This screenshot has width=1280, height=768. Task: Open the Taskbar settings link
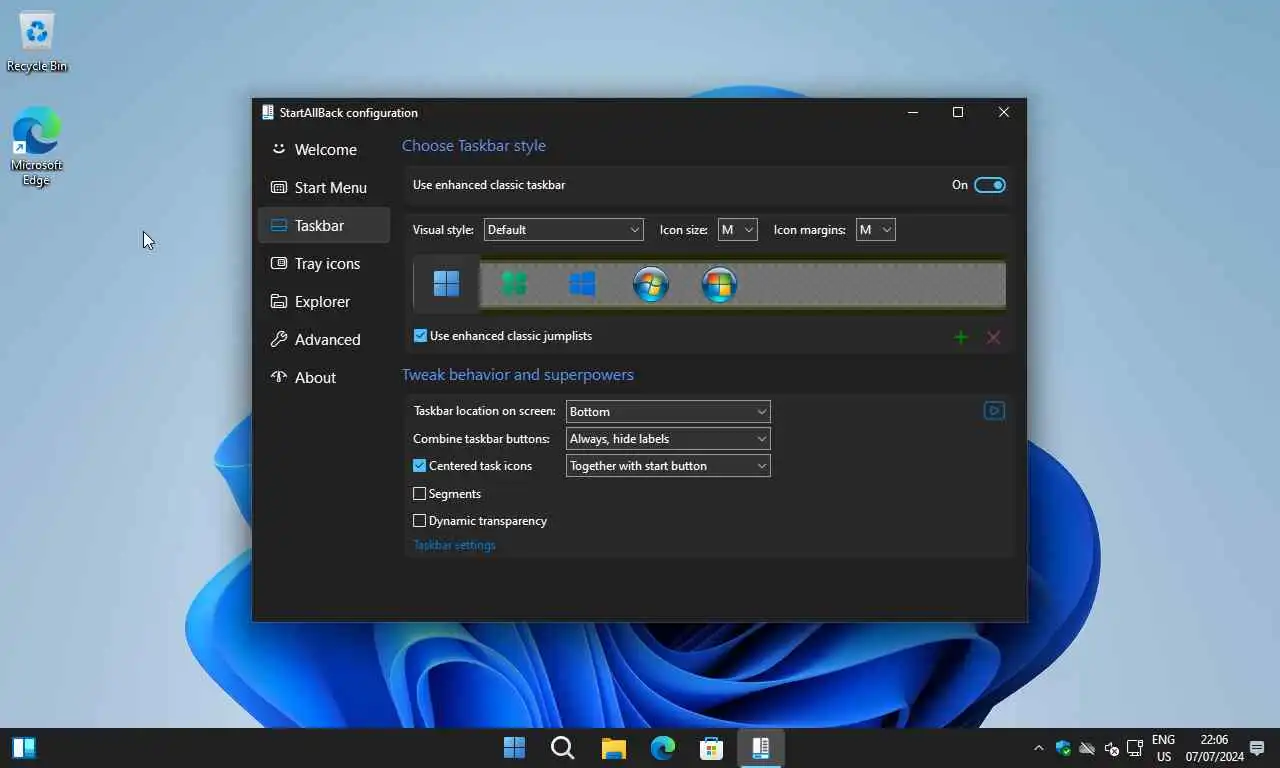coord(454,545)
